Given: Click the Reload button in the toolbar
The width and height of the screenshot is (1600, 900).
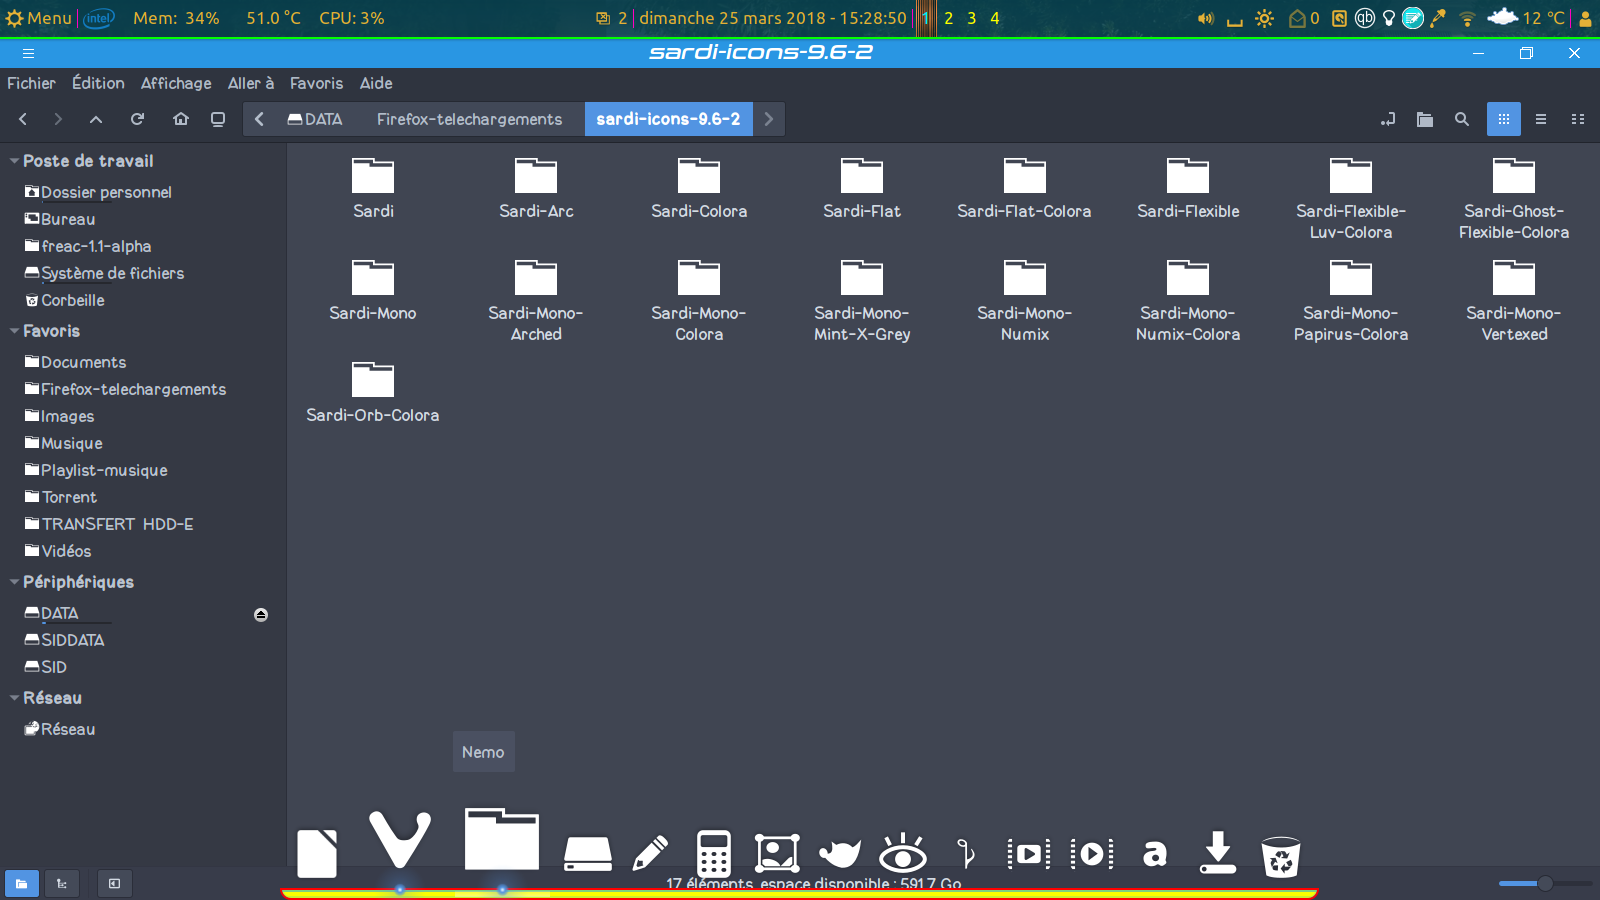Looking at the screenshot, I should pyautogui.click(x=138, y=119).
